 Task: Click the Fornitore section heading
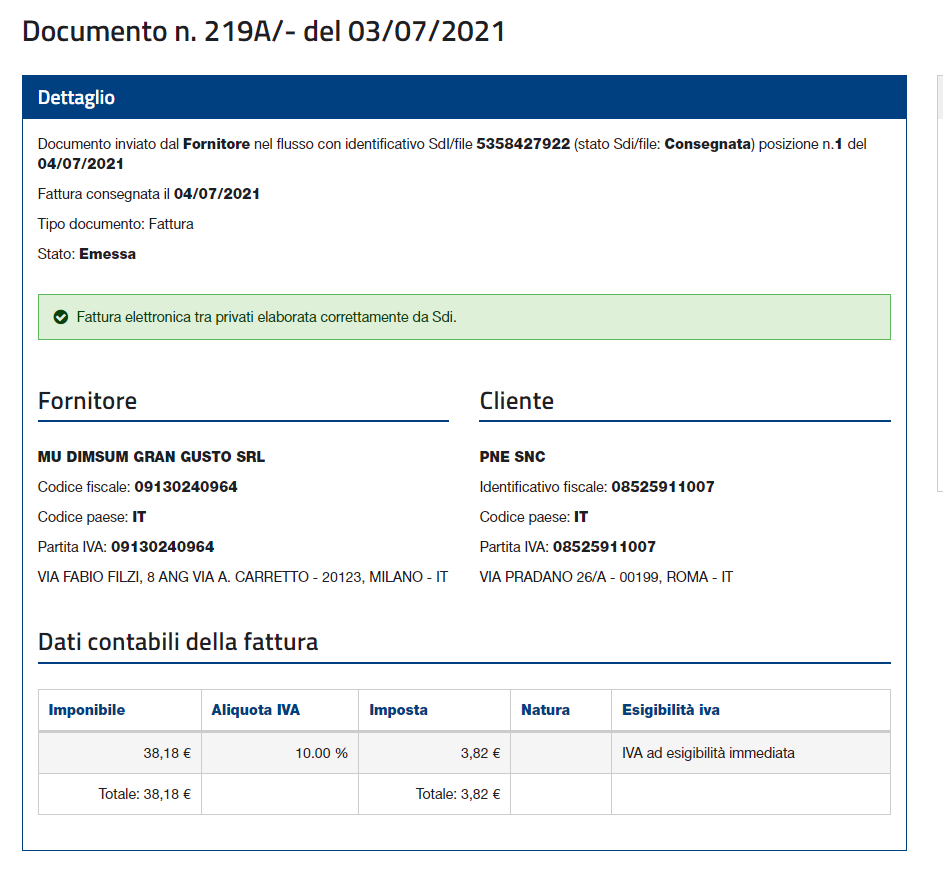point(87,401)
